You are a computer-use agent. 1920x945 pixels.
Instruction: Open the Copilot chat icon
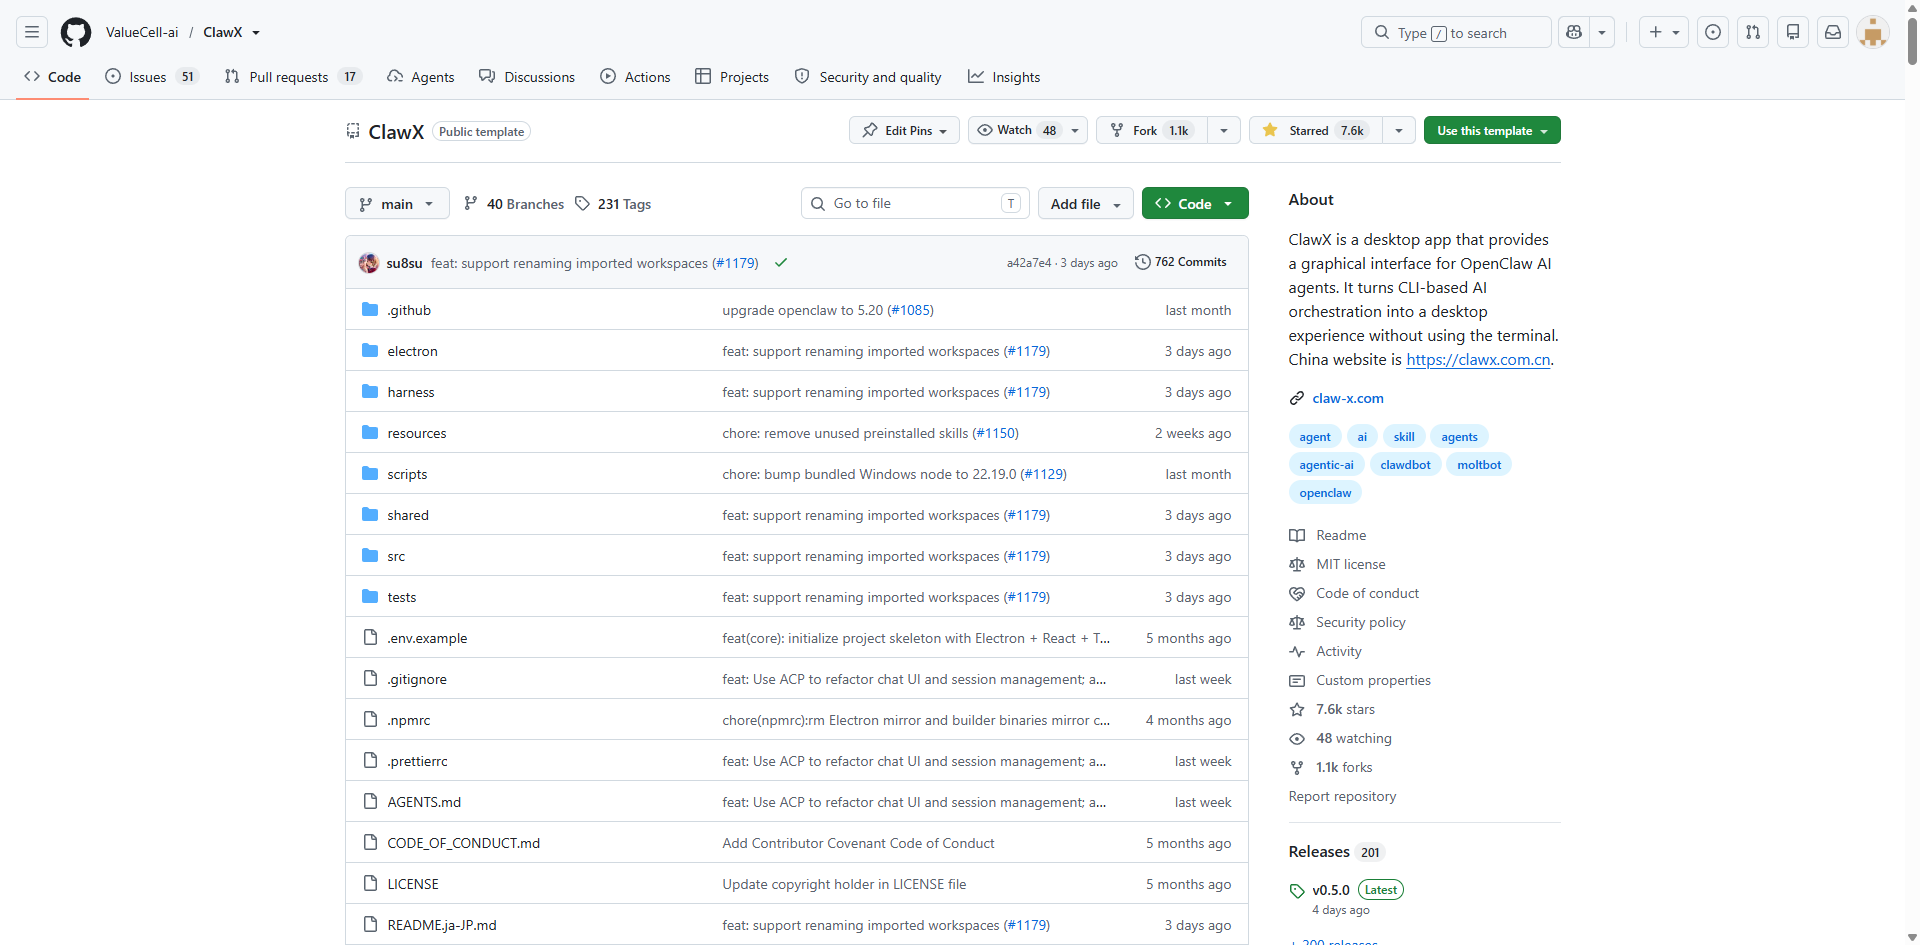coord(1574,32)
